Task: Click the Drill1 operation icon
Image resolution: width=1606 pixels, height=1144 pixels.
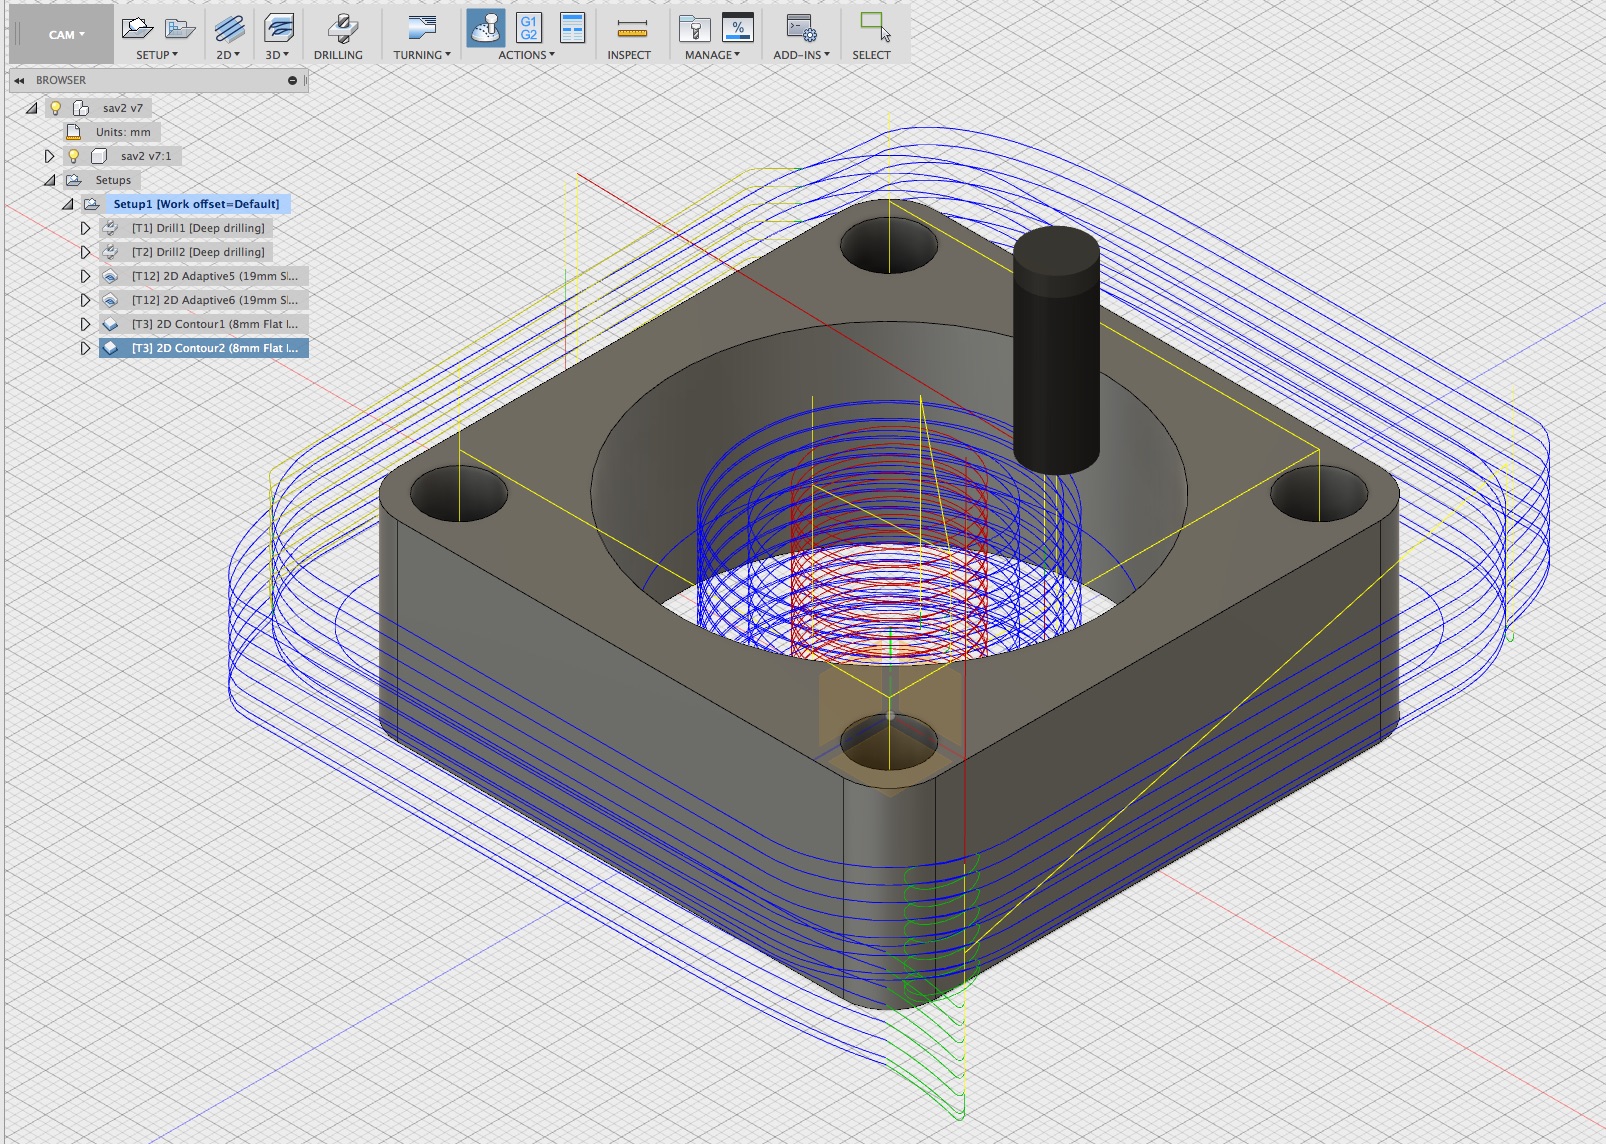Action: coord(111,228)
